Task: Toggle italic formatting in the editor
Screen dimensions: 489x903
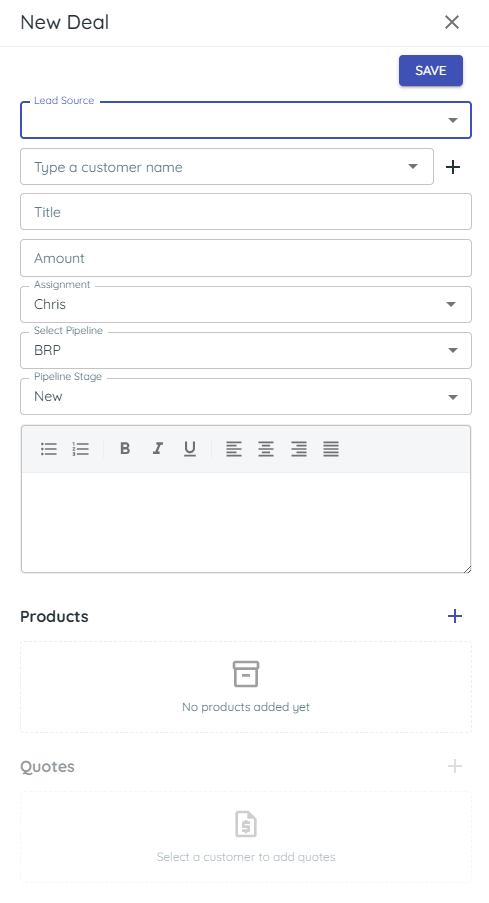Action: 157,448
